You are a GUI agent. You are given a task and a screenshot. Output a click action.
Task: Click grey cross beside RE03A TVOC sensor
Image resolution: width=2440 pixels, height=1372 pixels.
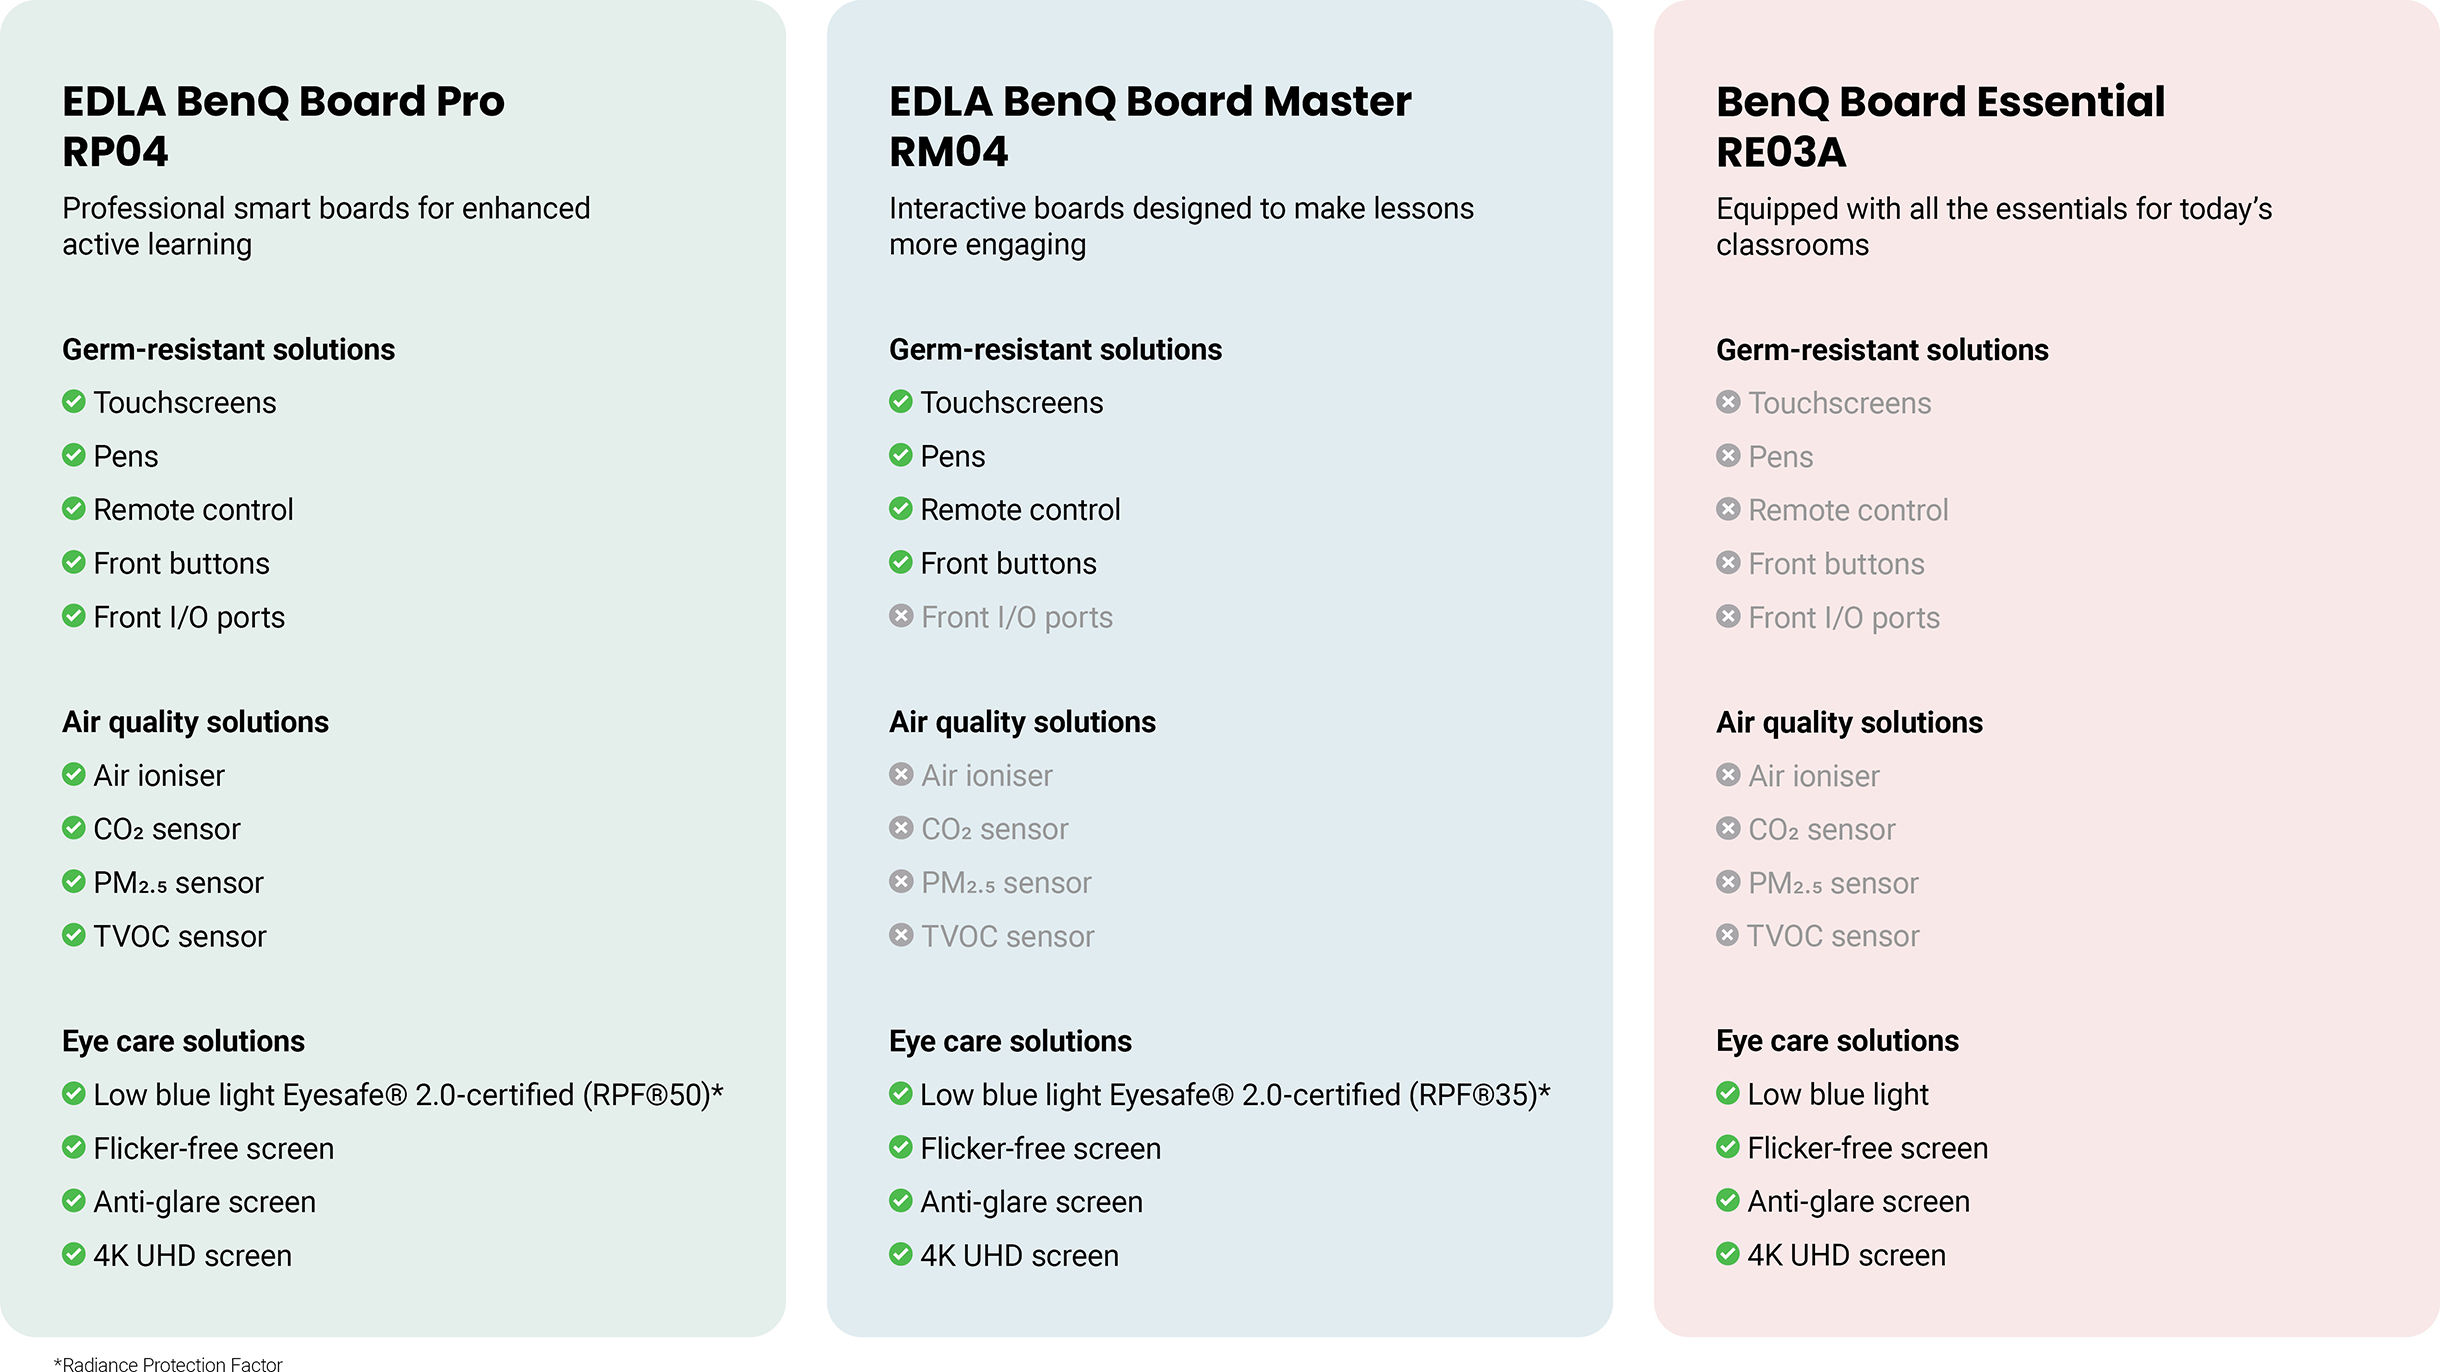(x=1728, y=934)
